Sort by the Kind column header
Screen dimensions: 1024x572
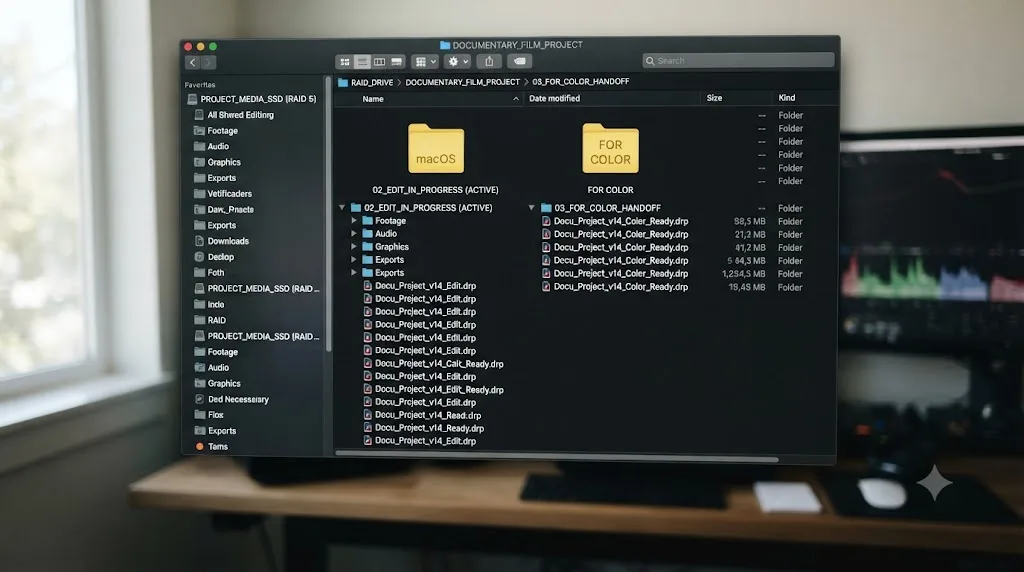787,98
